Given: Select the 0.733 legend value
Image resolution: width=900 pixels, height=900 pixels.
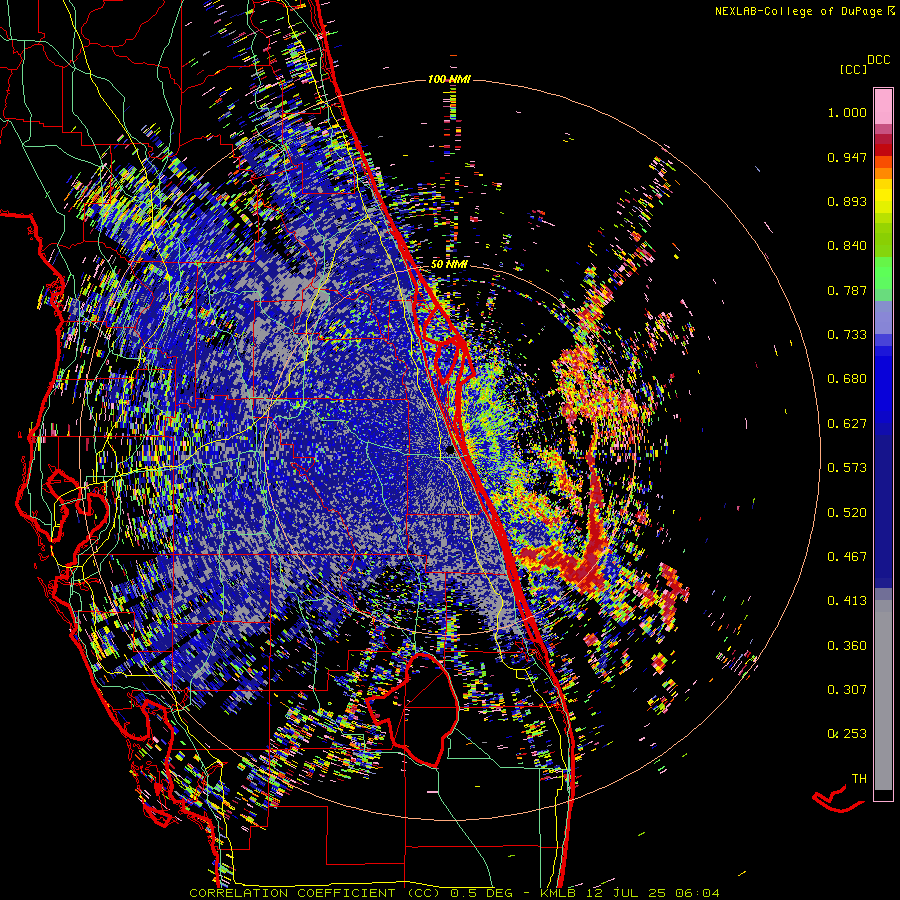Looking at the screenshot, I should (x=847, y=335).
